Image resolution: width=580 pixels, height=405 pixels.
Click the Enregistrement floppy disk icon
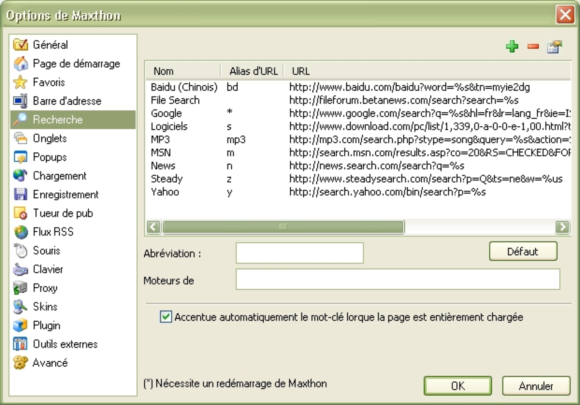[20, 195]
